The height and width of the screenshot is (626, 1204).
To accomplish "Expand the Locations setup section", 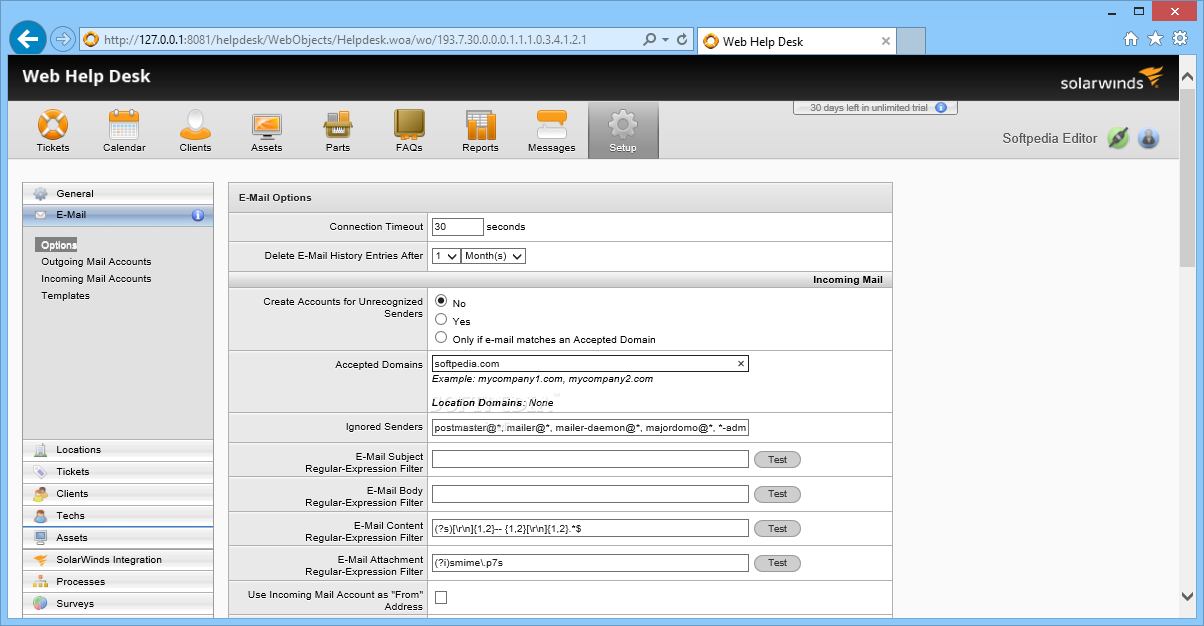I will [118, 450].
